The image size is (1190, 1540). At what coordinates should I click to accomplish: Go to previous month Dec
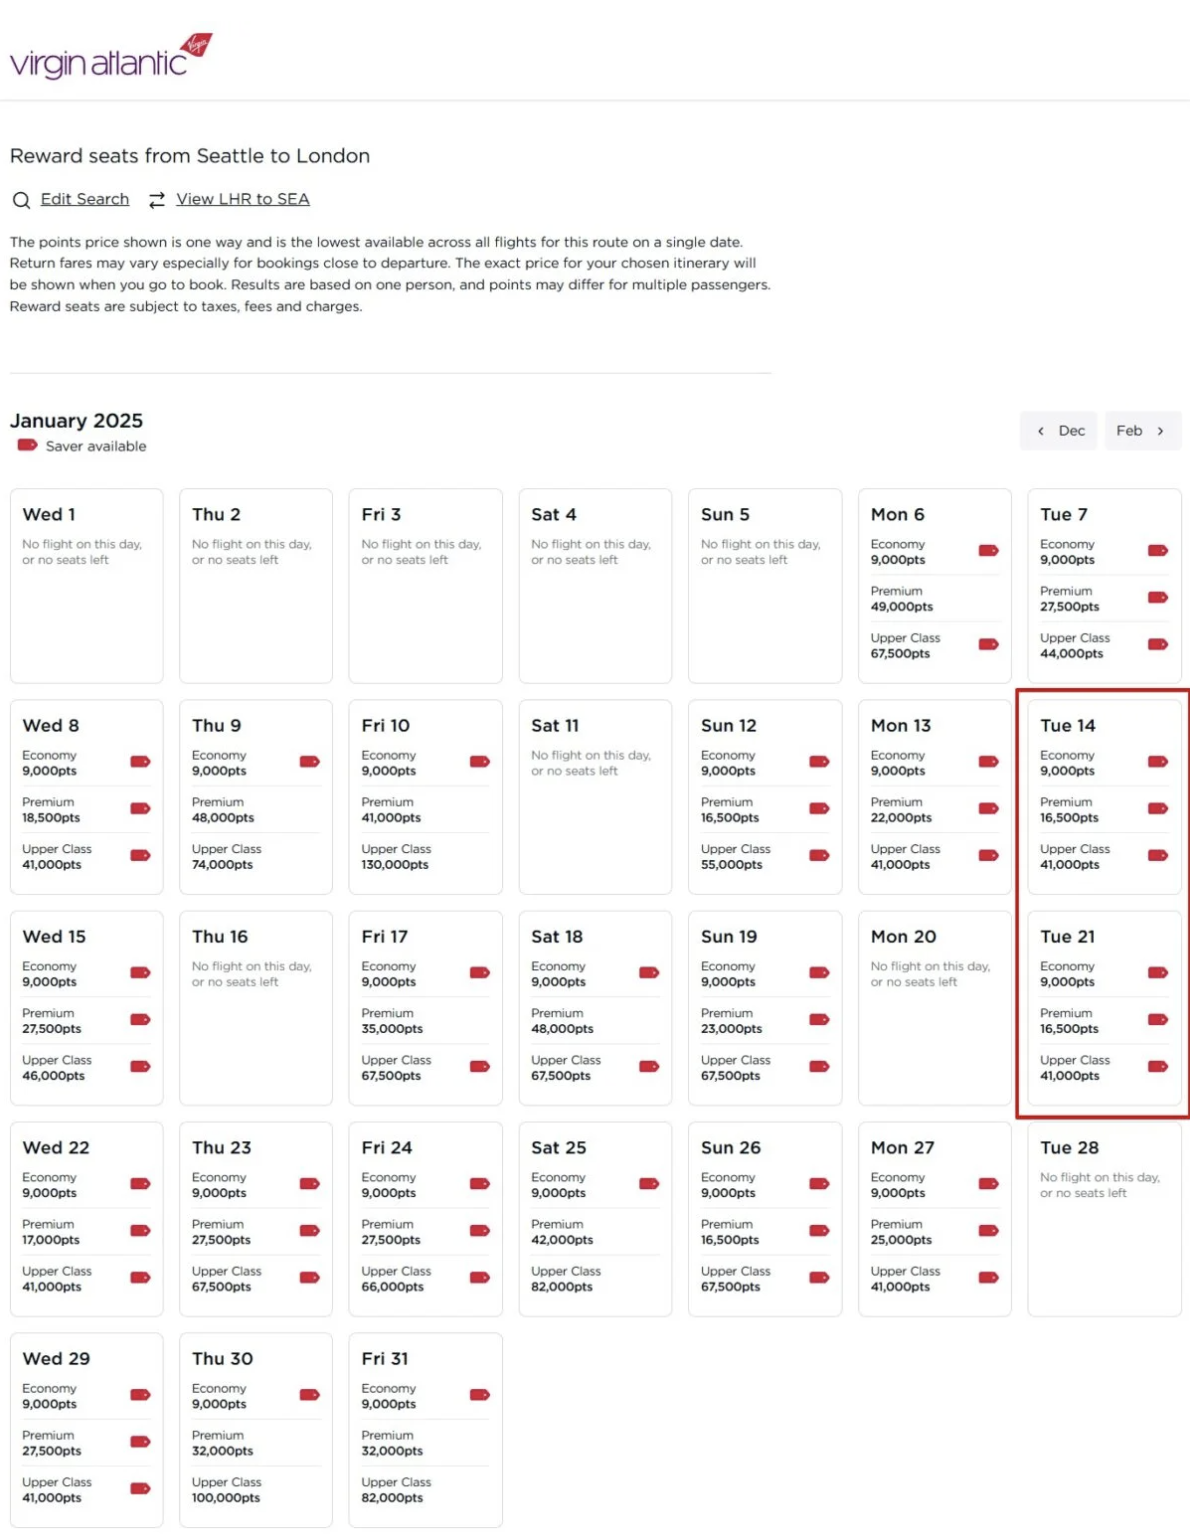(1058, 431)
